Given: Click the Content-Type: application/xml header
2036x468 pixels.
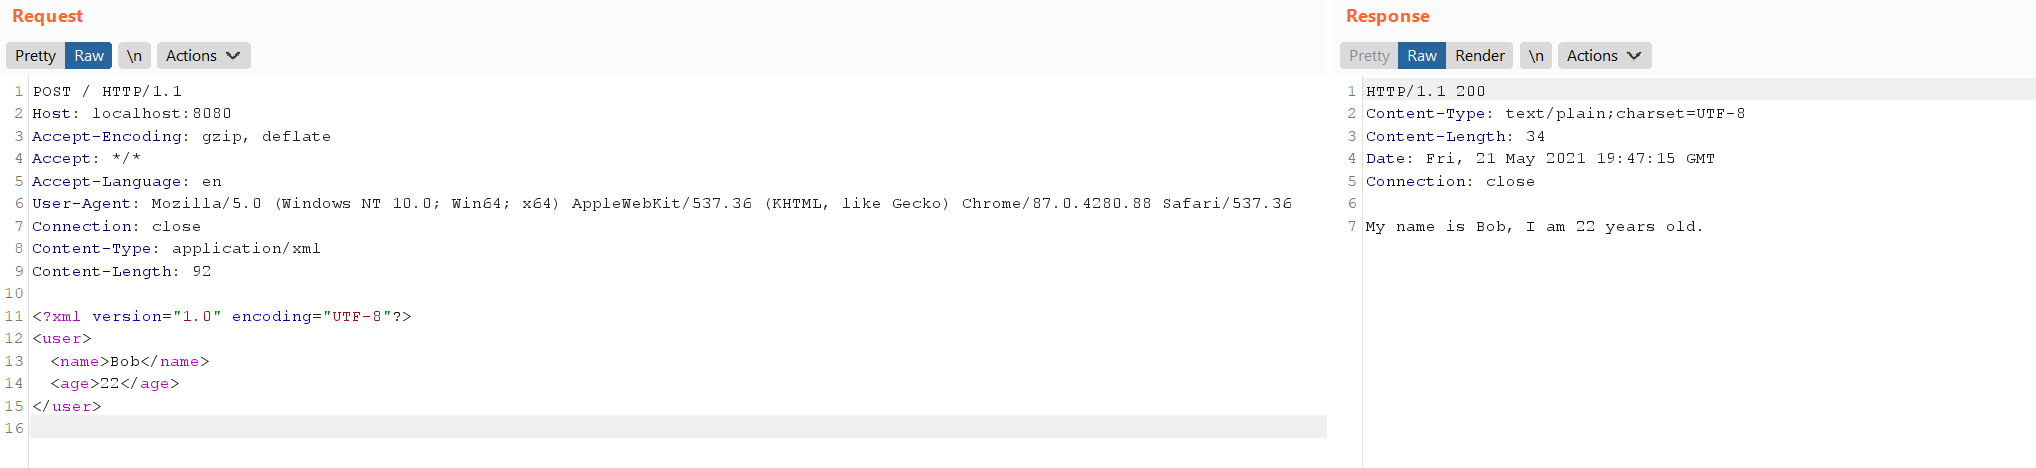Looking at the screenshot, I should pos(176,249).
